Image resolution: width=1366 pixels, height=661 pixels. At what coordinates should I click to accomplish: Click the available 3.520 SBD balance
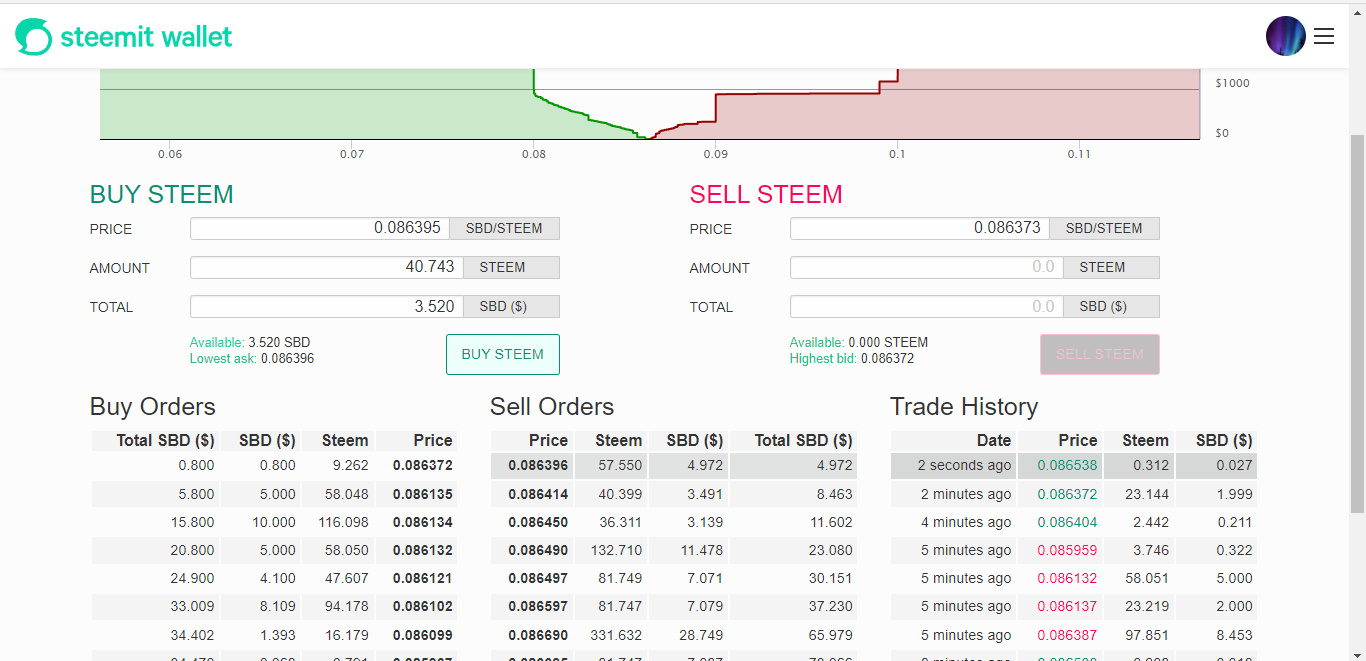point(279,342)
